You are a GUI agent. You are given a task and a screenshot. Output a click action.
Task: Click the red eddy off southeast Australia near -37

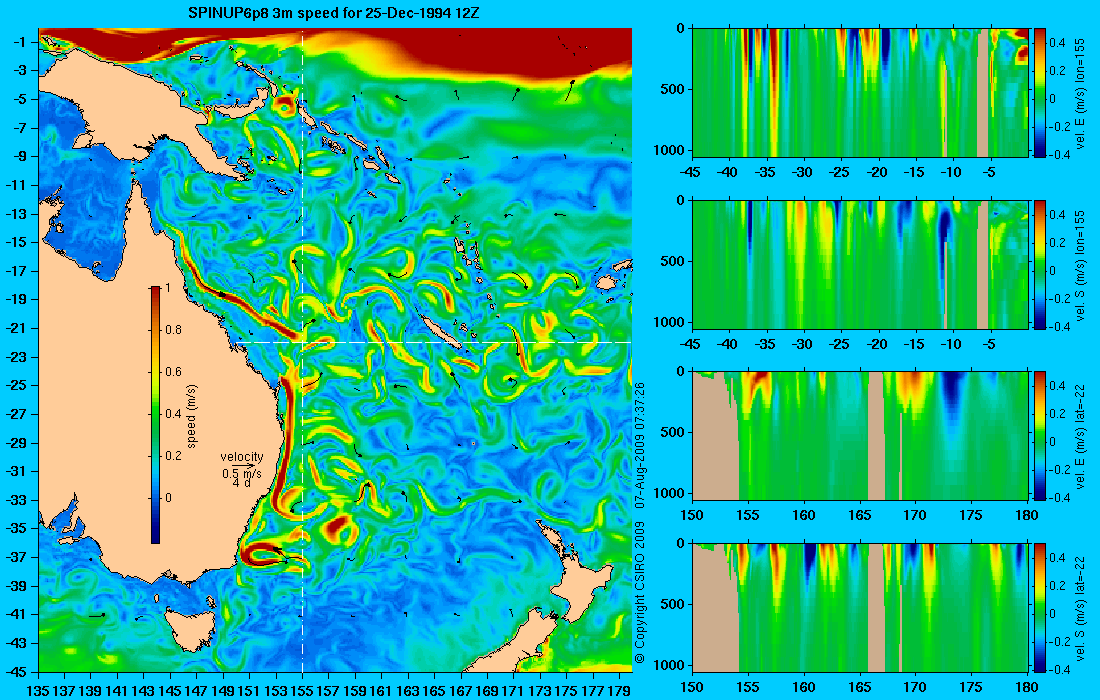(x=263, y=555)
